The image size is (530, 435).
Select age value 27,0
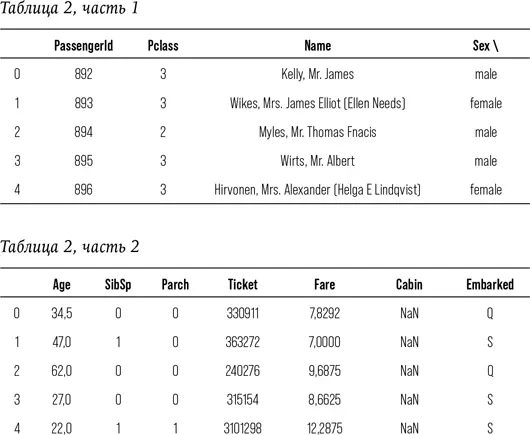[x=62, y=400]
